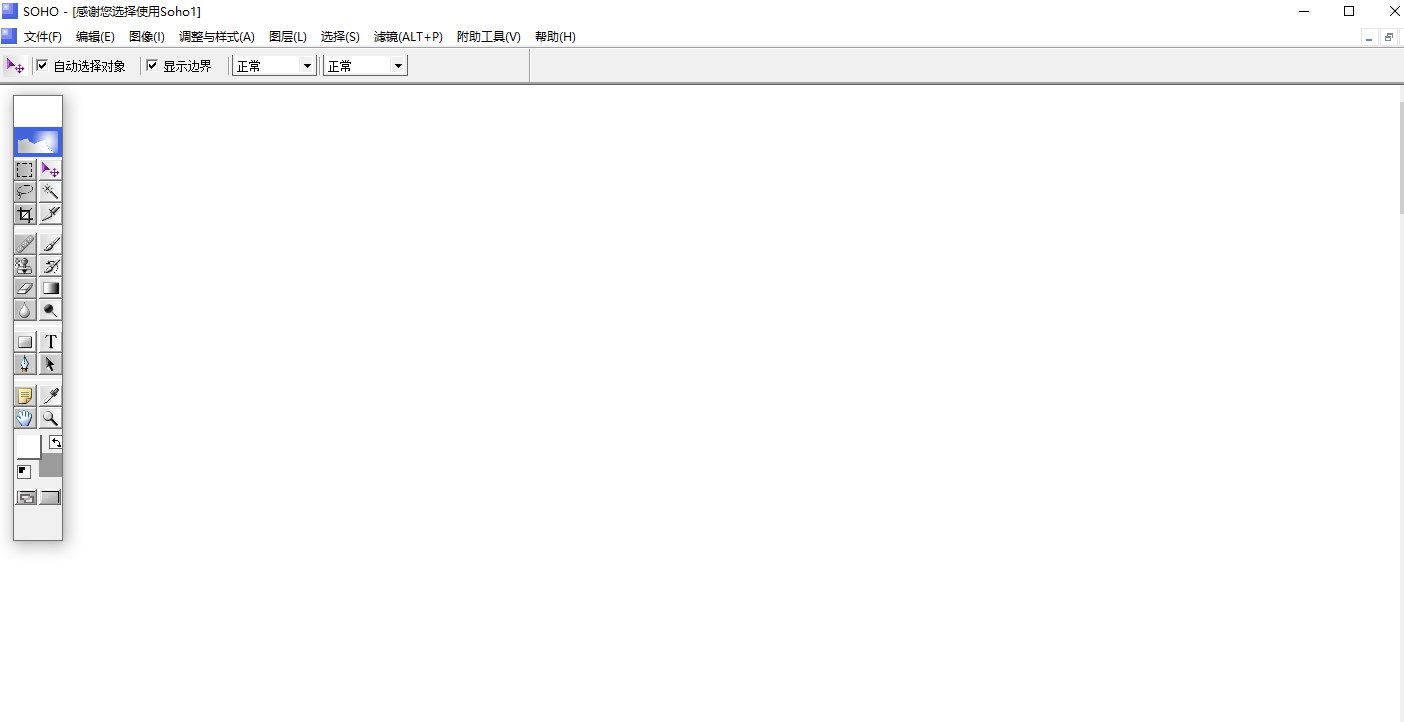Image resolution: width=1404 pixels, height=722 pixels.
Task: Select the Zoom magnifier tool
Action: (x=50, y=418)
